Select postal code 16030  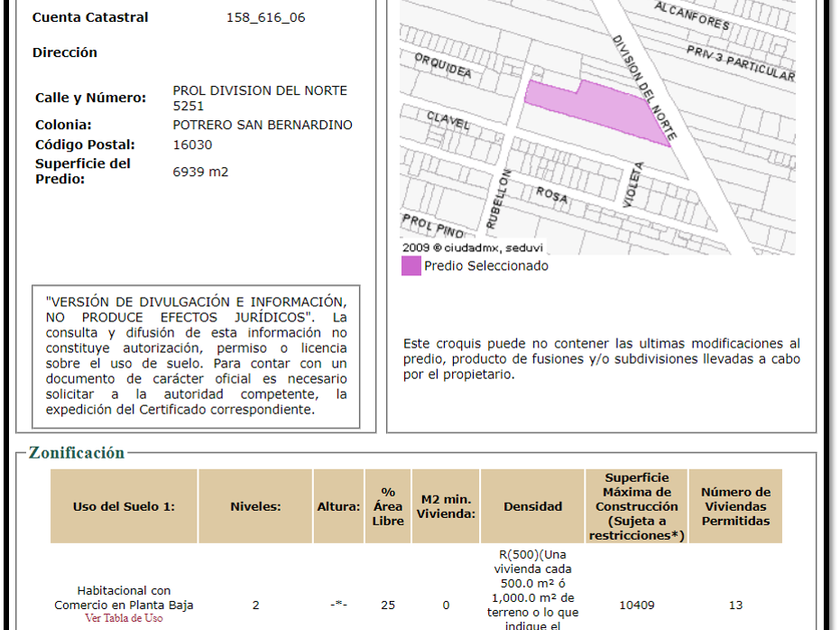coord(192,145)
